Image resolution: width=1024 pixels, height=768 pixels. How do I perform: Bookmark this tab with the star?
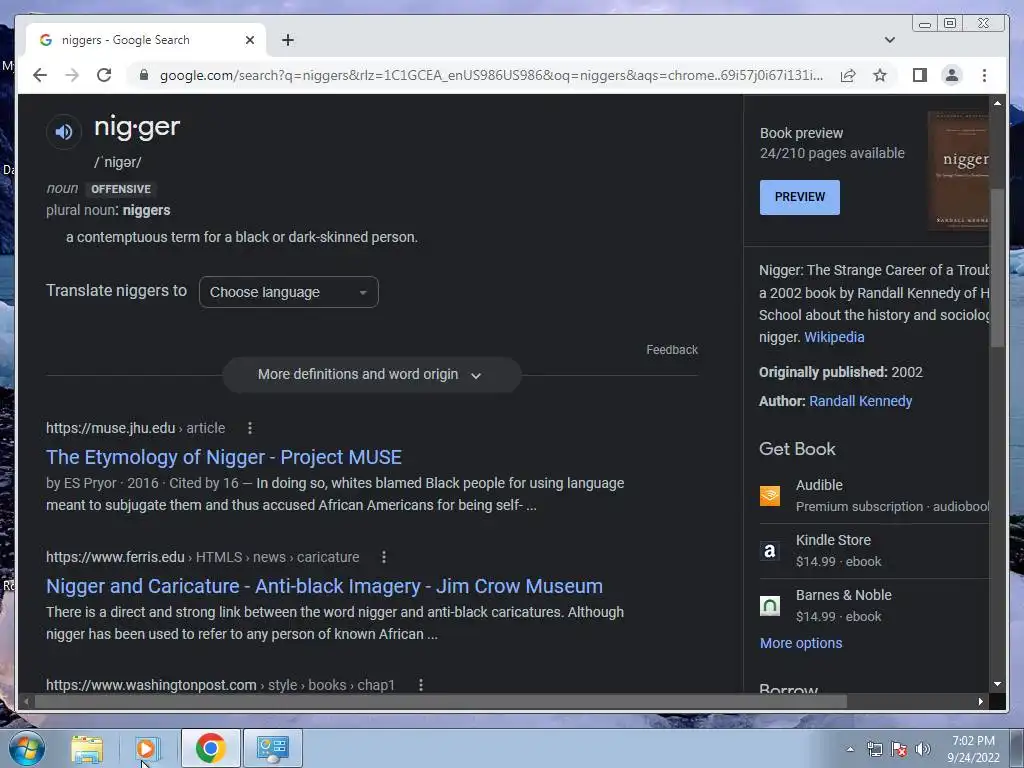[x=880, y=75]
